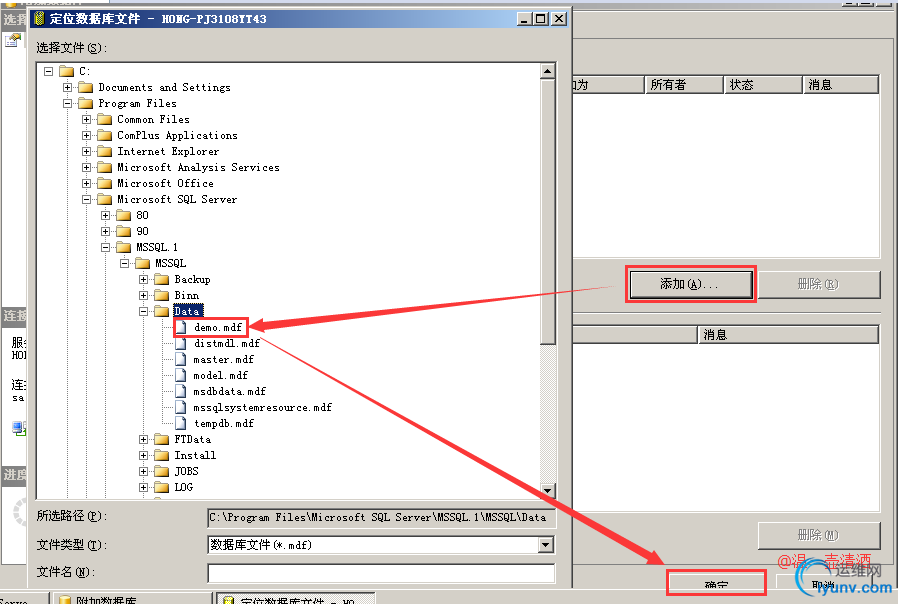Viewport: 898px width, 604px height.
Task: Expand Documents and Settings folder
Action: coord(68,88)
